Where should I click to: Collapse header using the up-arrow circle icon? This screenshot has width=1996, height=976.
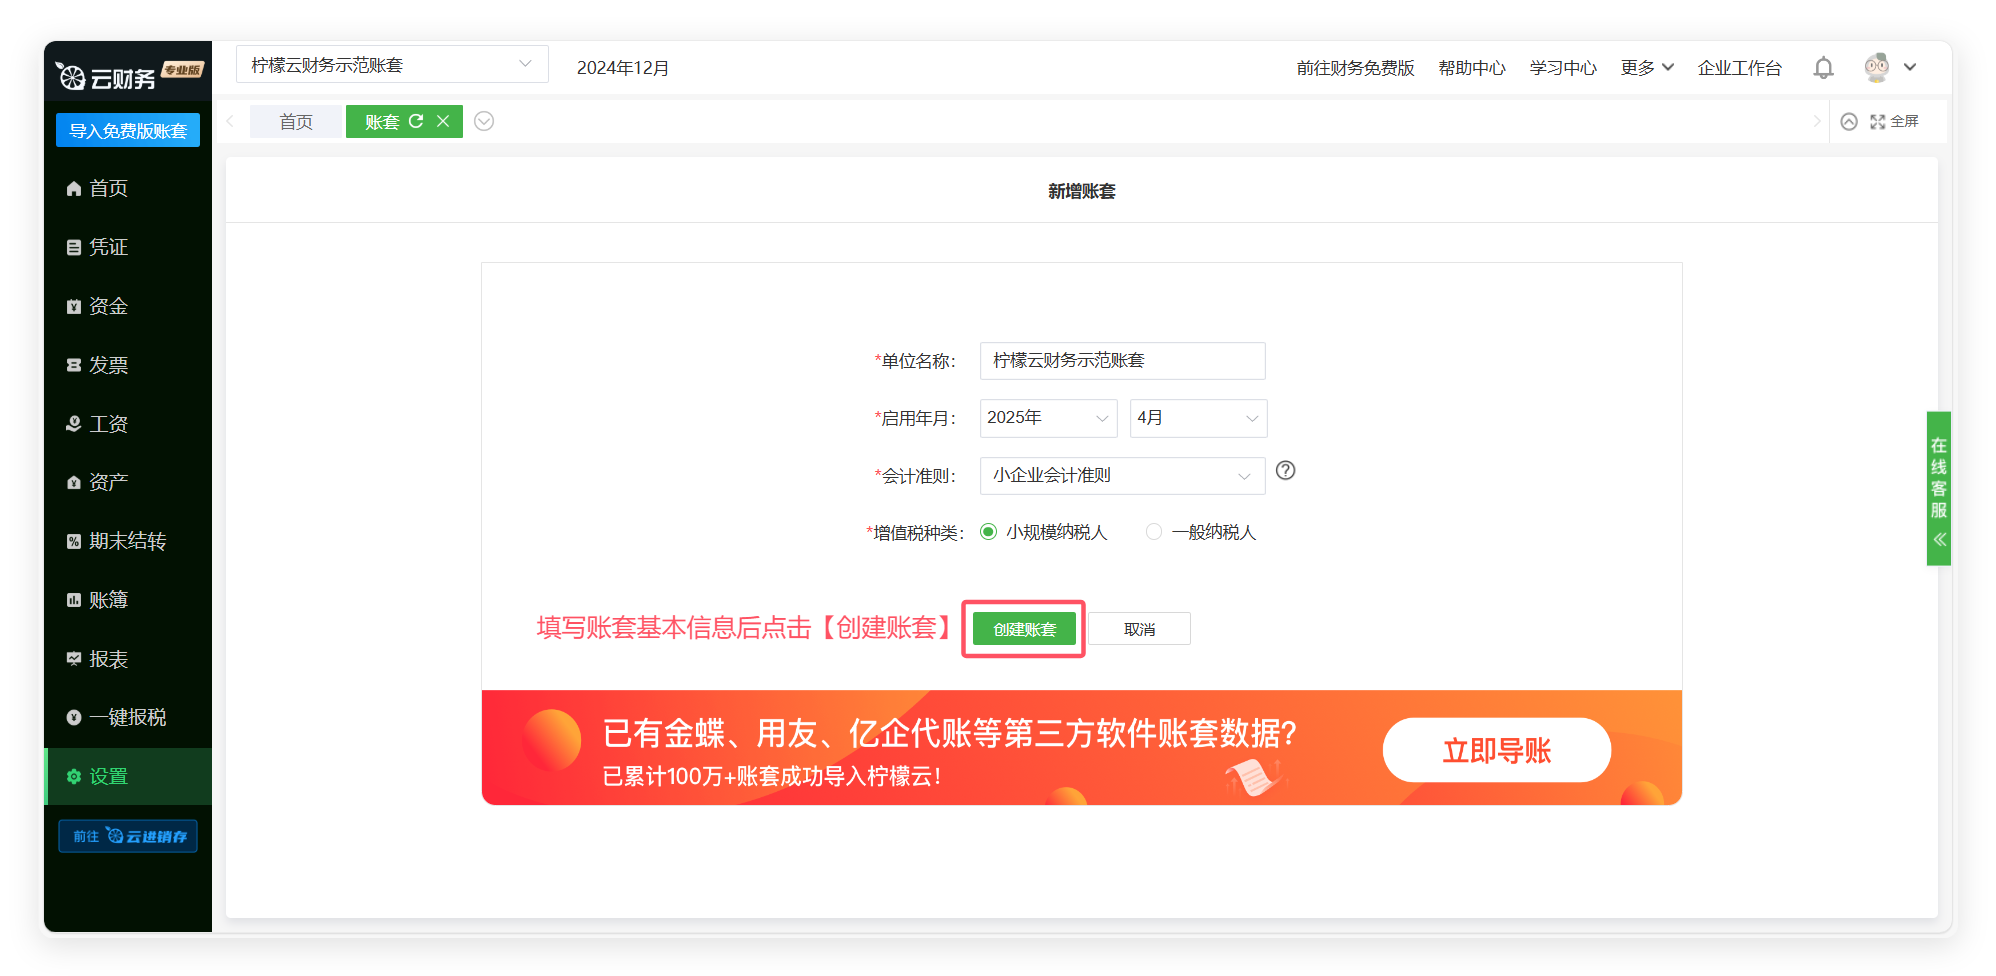(x=1849, y=121)
